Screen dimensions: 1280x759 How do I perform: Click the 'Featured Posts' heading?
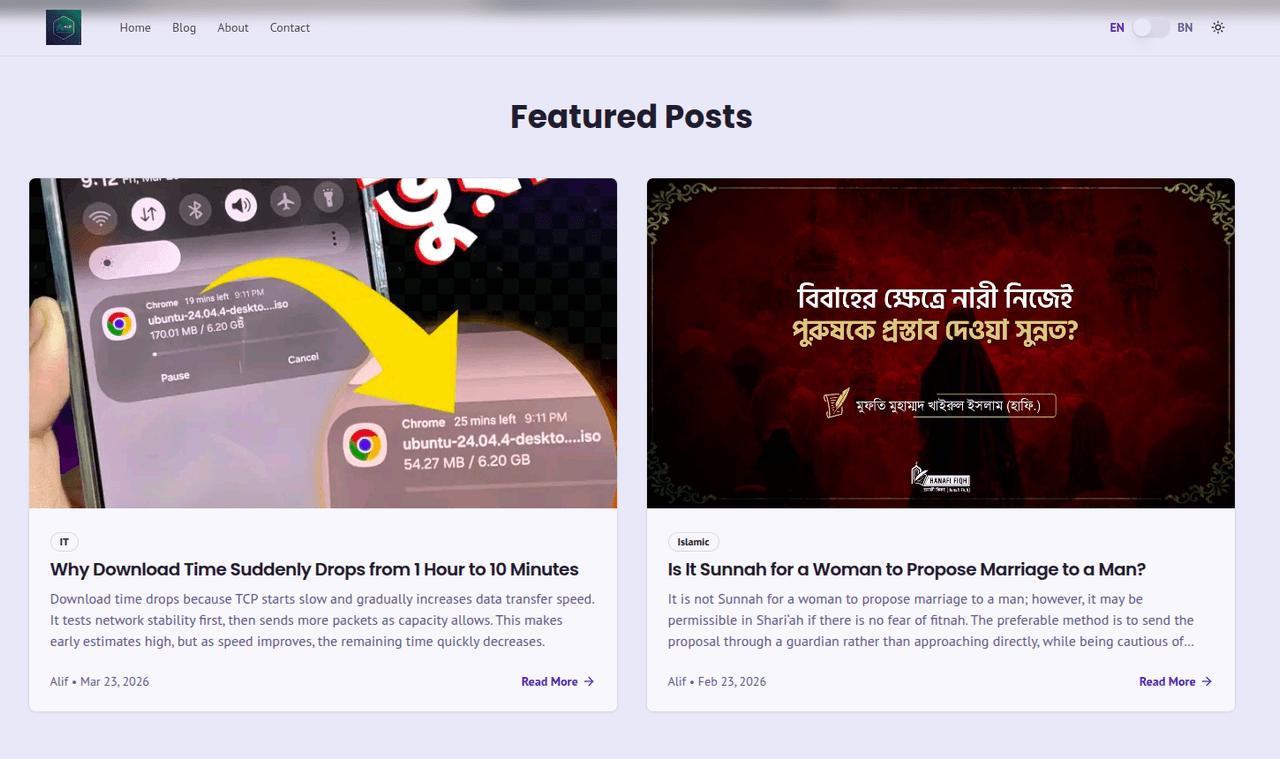pos(631,117)
